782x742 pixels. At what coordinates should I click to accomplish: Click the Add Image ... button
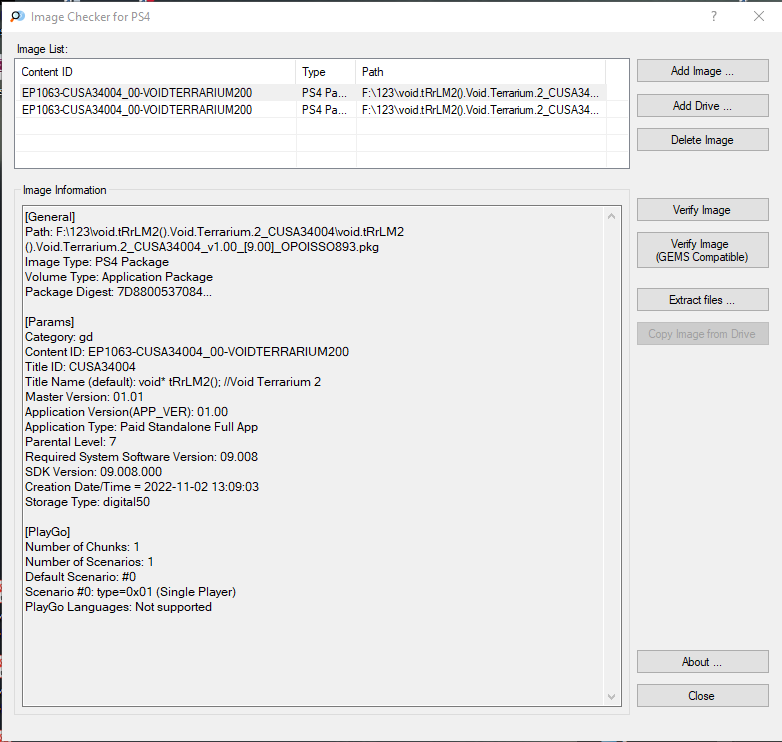pyautogui.click(x=702, y=71)
